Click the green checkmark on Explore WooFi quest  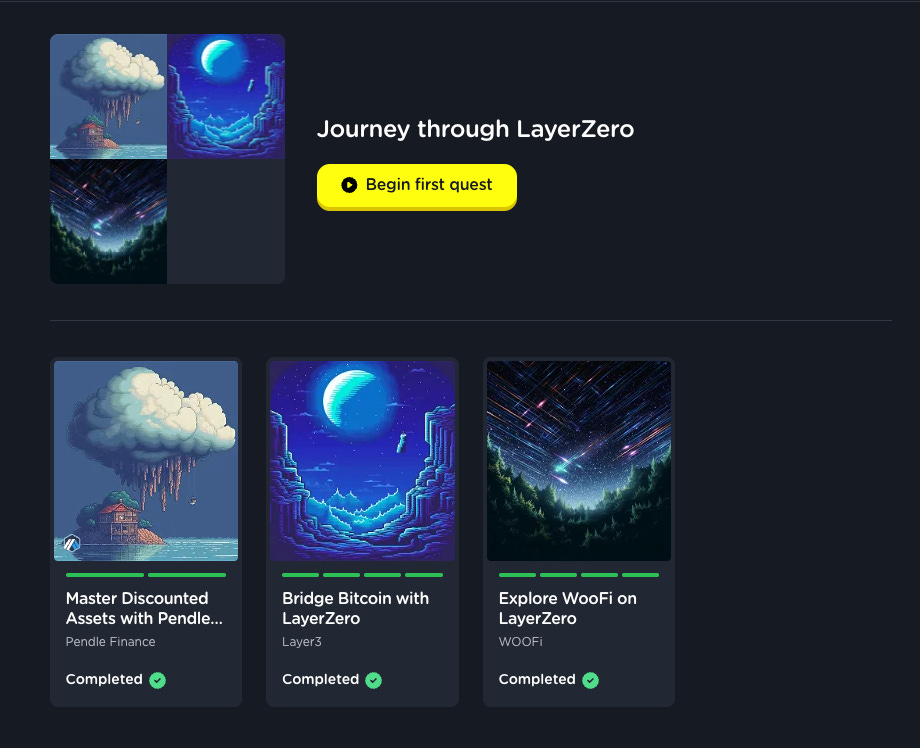(x=590, y=680)
